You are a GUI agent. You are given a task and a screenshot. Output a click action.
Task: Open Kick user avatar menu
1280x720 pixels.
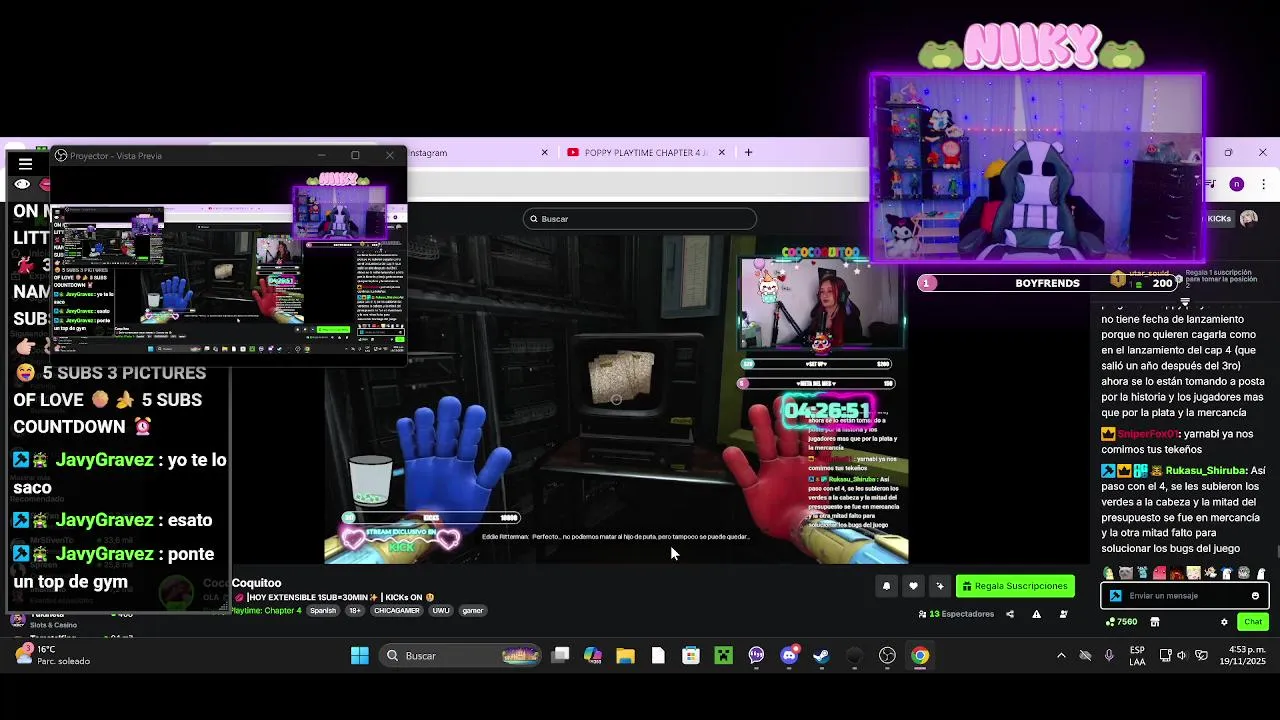(1249, 219)
